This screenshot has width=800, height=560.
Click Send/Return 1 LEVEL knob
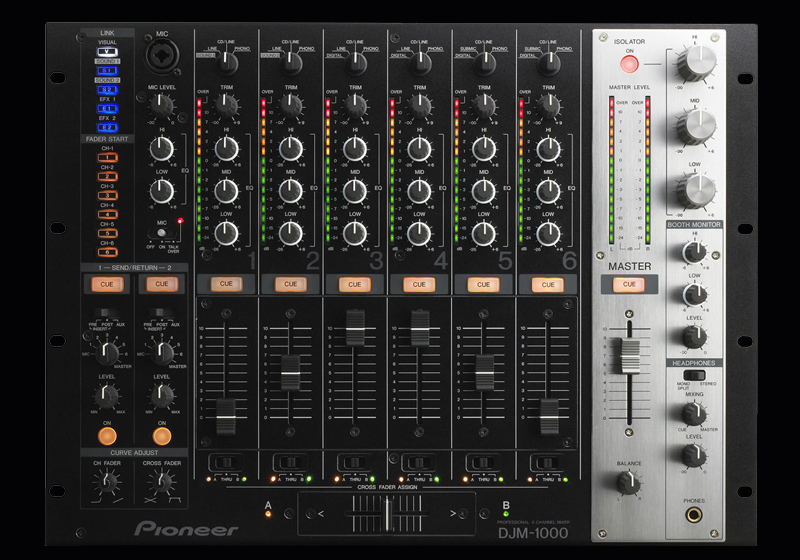[107, 395]
